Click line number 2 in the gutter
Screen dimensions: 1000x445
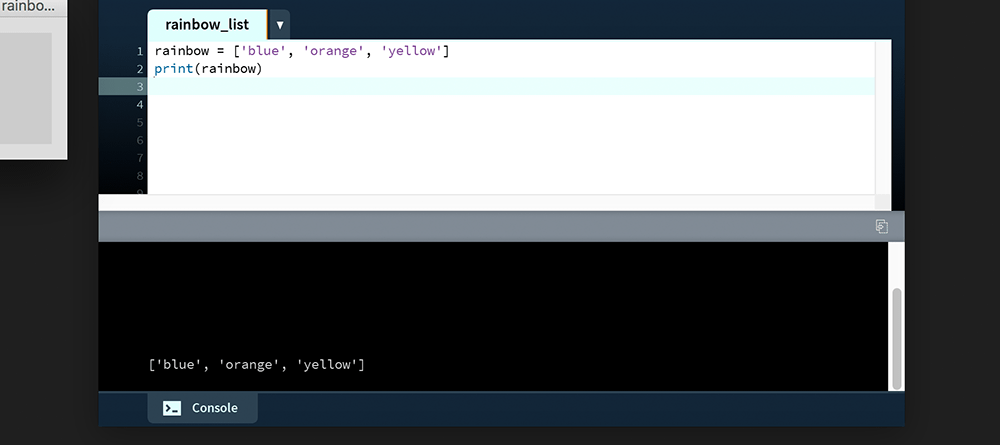[x=140, y=69]
